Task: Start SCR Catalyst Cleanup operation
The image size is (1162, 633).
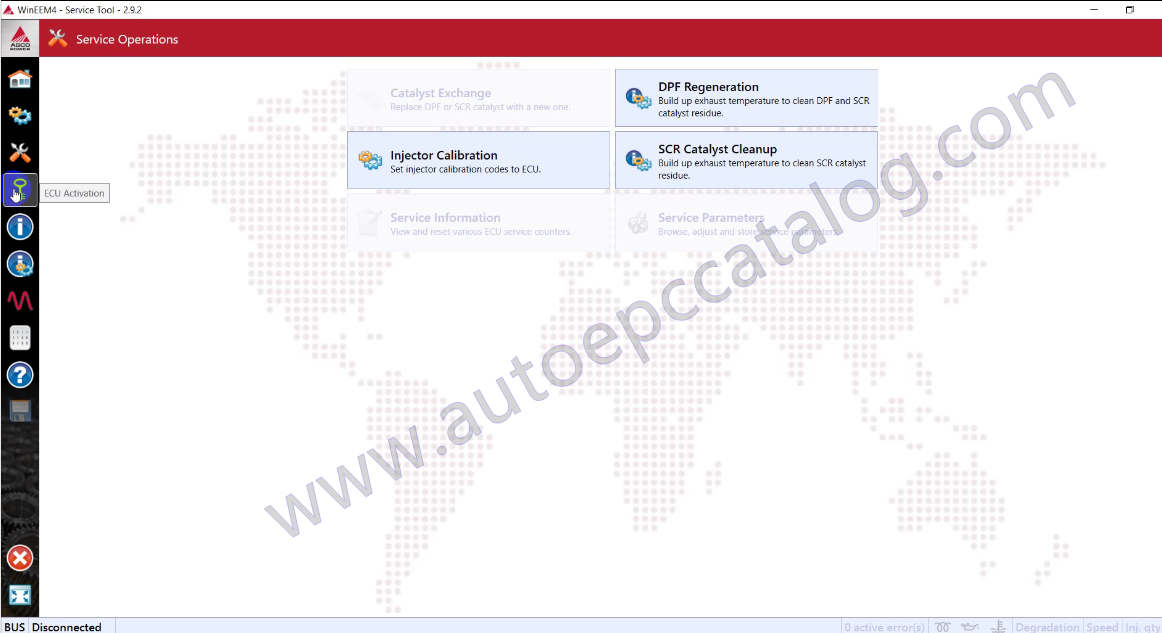Action: pos(746,160)
